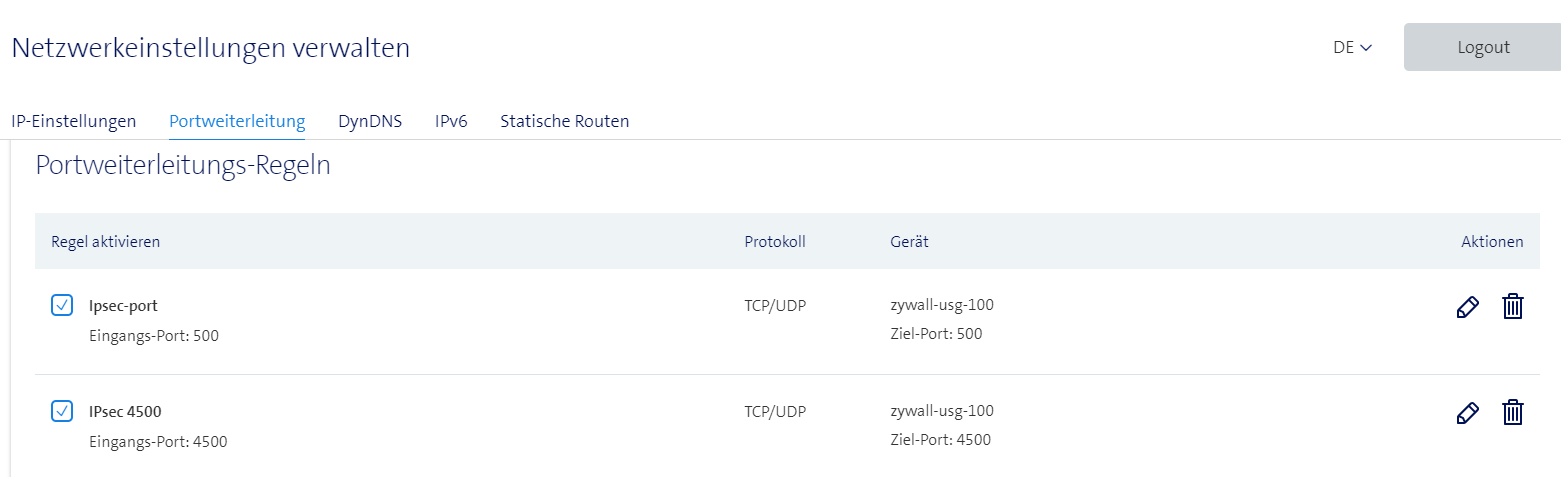Select zywall-usg-100 device in the Ipsec-port row

942,305
